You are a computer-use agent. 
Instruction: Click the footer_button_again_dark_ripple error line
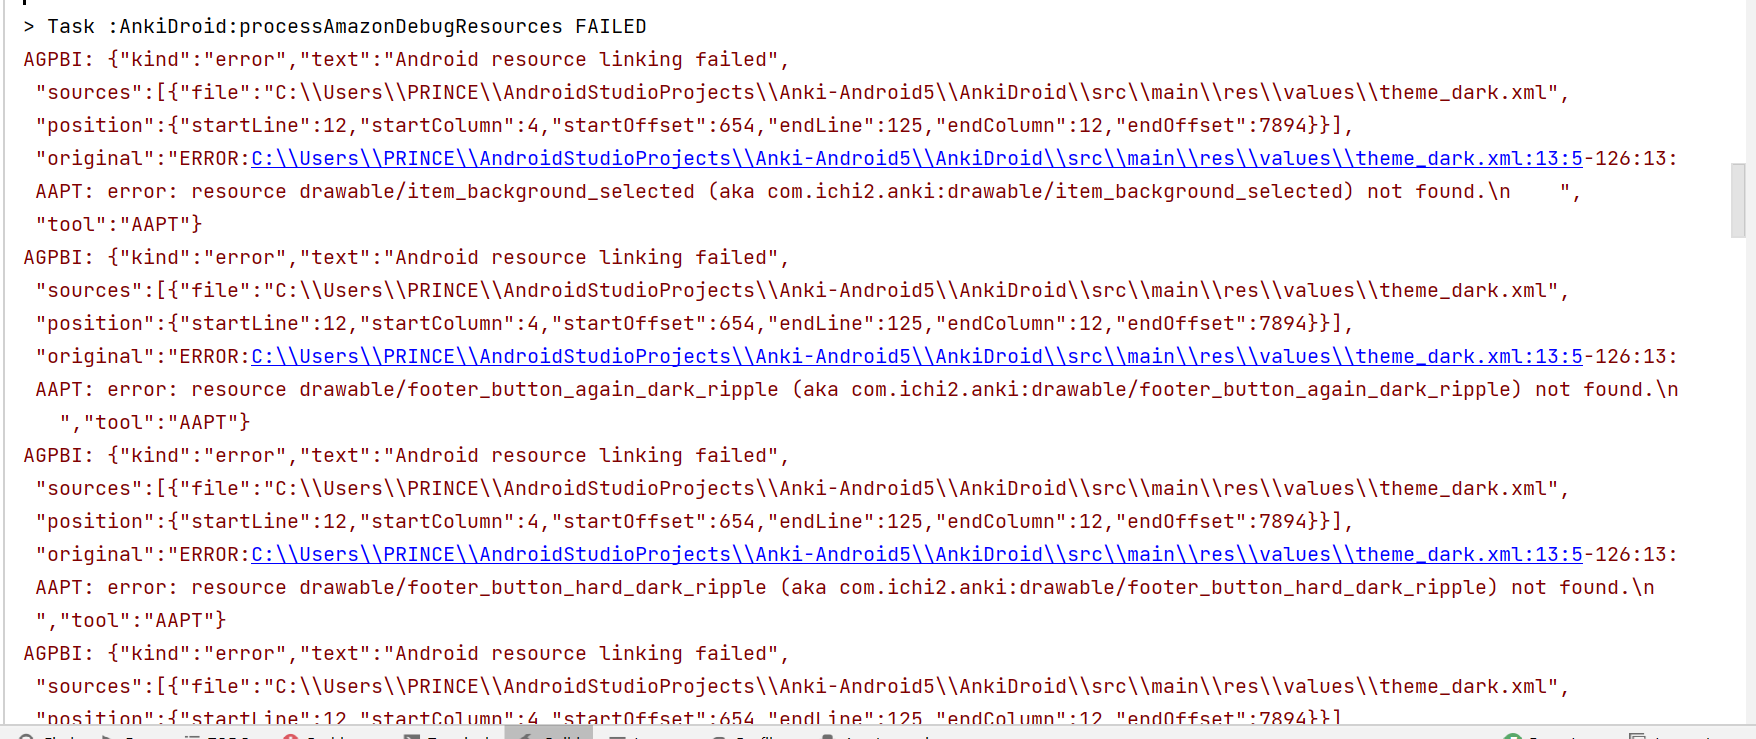tap(700, 389)
